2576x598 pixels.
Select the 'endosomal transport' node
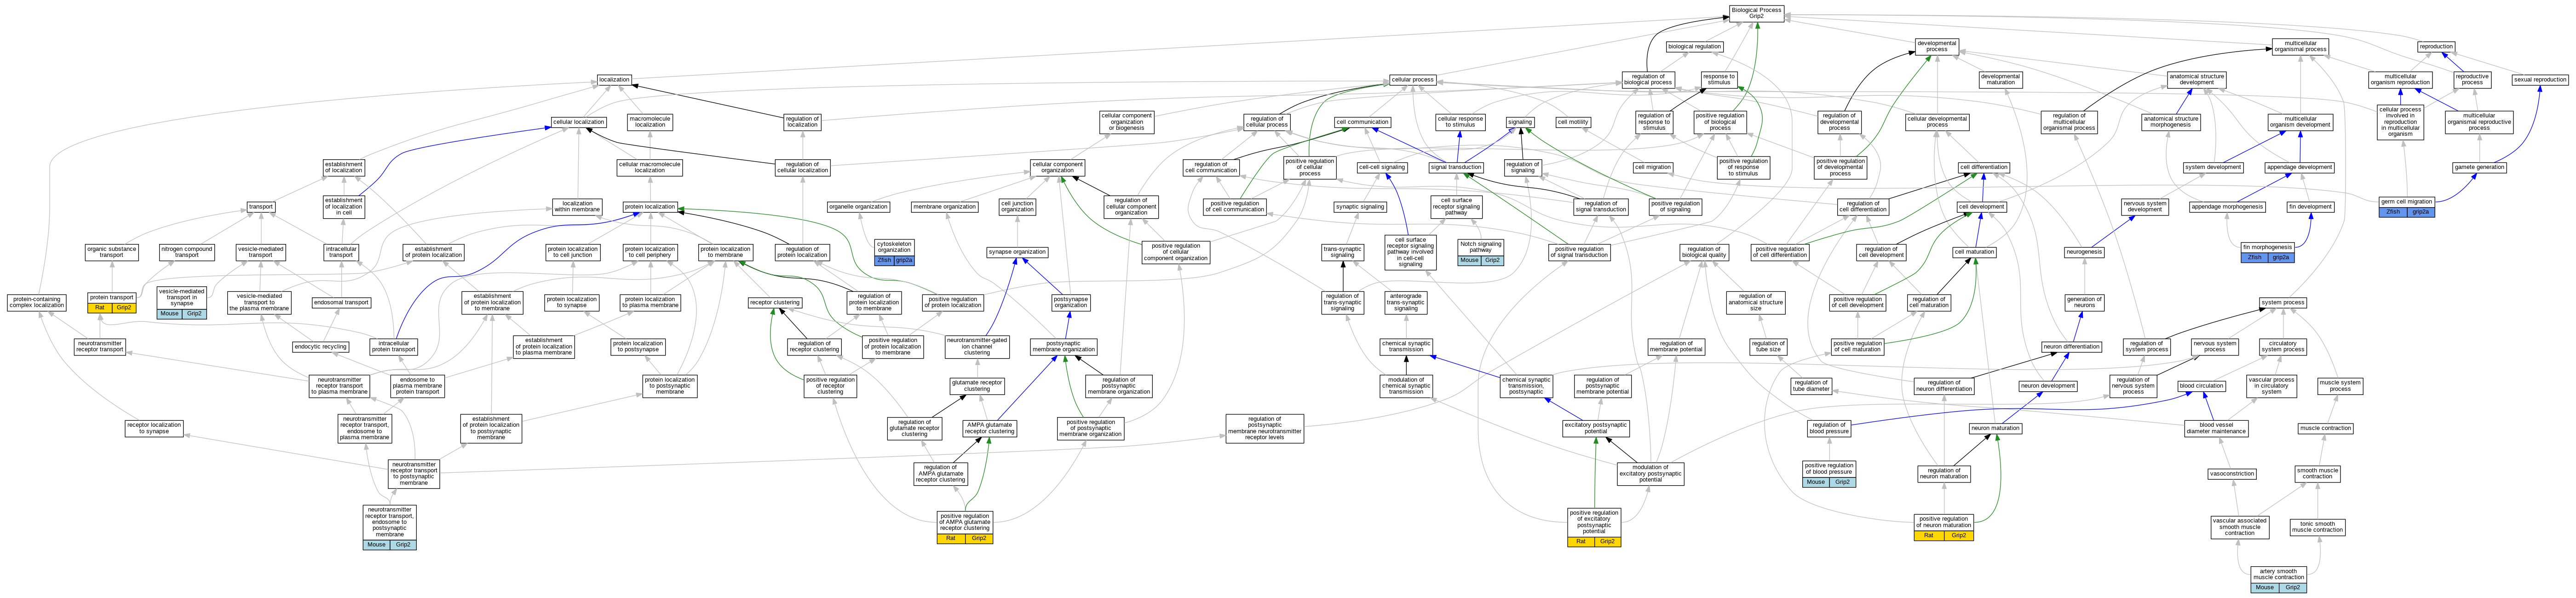click(341, 302)
